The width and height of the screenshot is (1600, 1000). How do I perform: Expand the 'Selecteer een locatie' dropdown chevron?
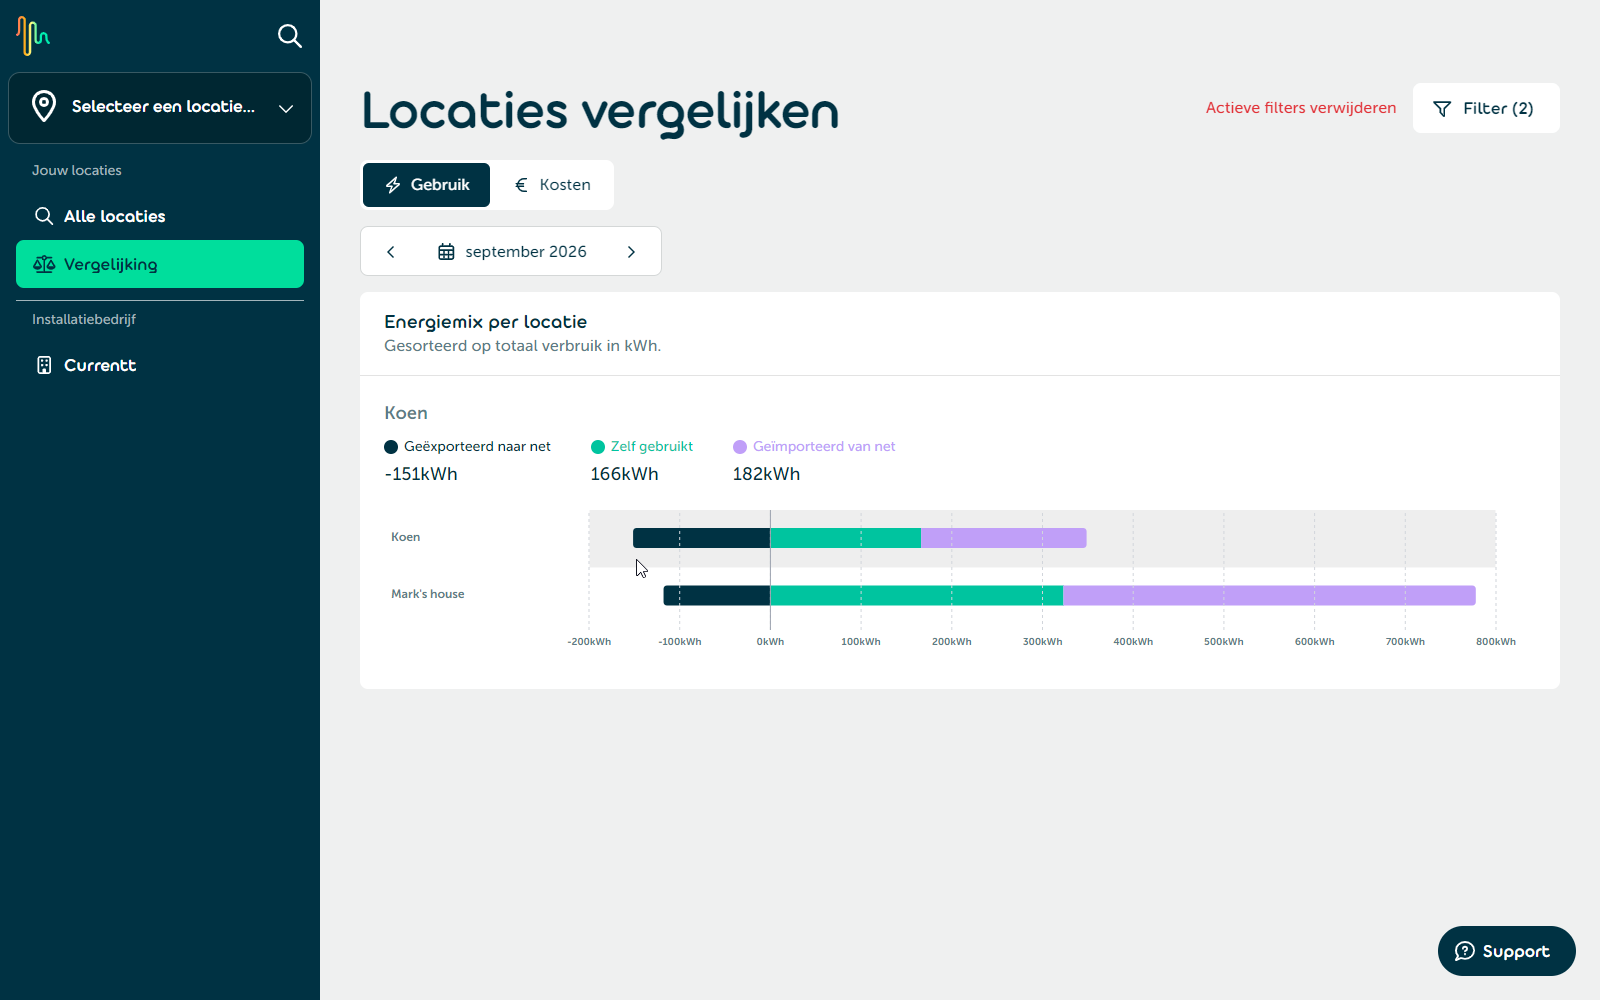tap(286, 108)
